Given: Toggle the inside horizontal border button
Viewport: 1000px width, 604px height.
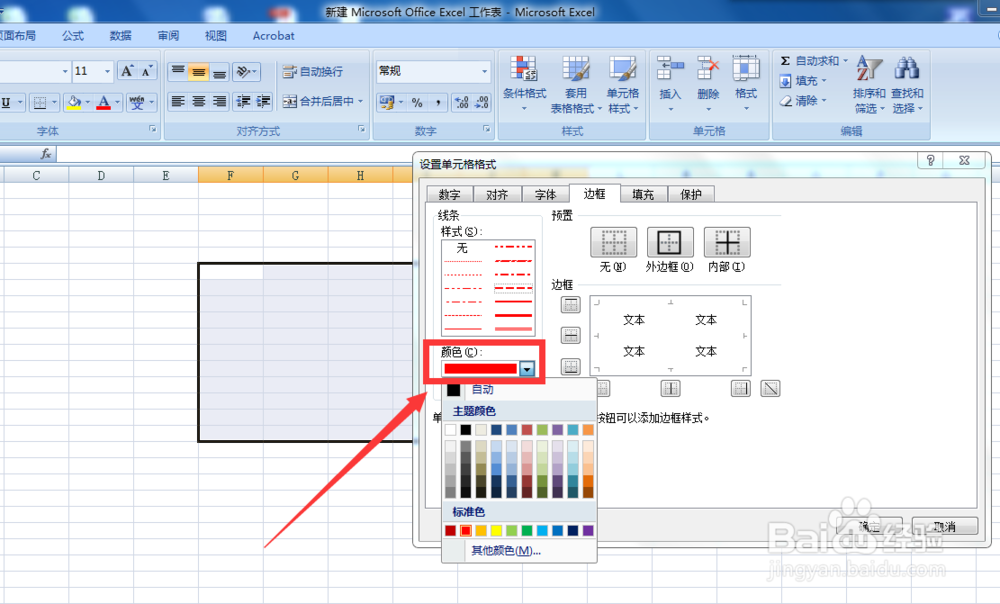Looking at the screenshot, I should tap(571, 335).
